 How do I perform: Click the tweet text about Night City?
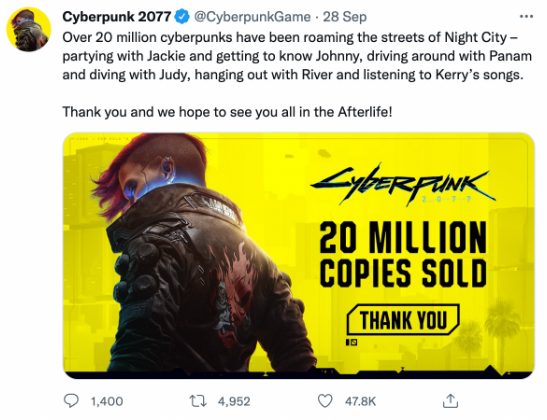[297, 56]
